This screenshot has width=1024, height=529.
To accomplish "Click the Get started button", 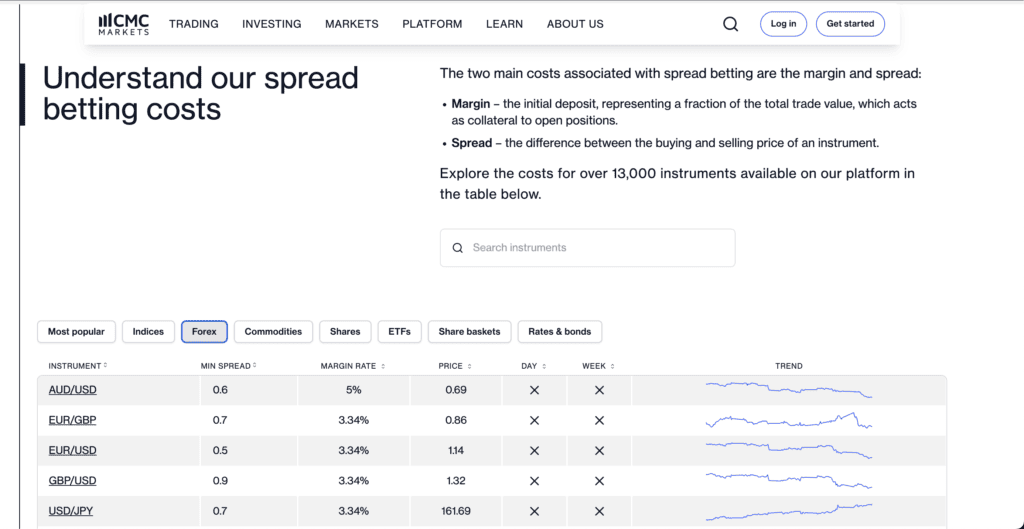I will tap(850, 24).
